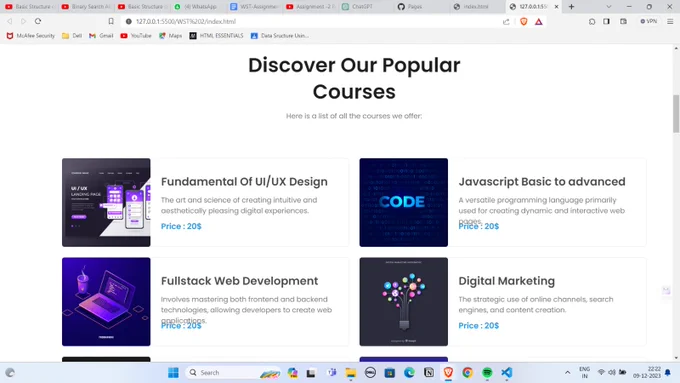Image resolution: width=680 pixels, height=383 pixels.
Task: Show hidden system tray icons
Action: point(567,373)
